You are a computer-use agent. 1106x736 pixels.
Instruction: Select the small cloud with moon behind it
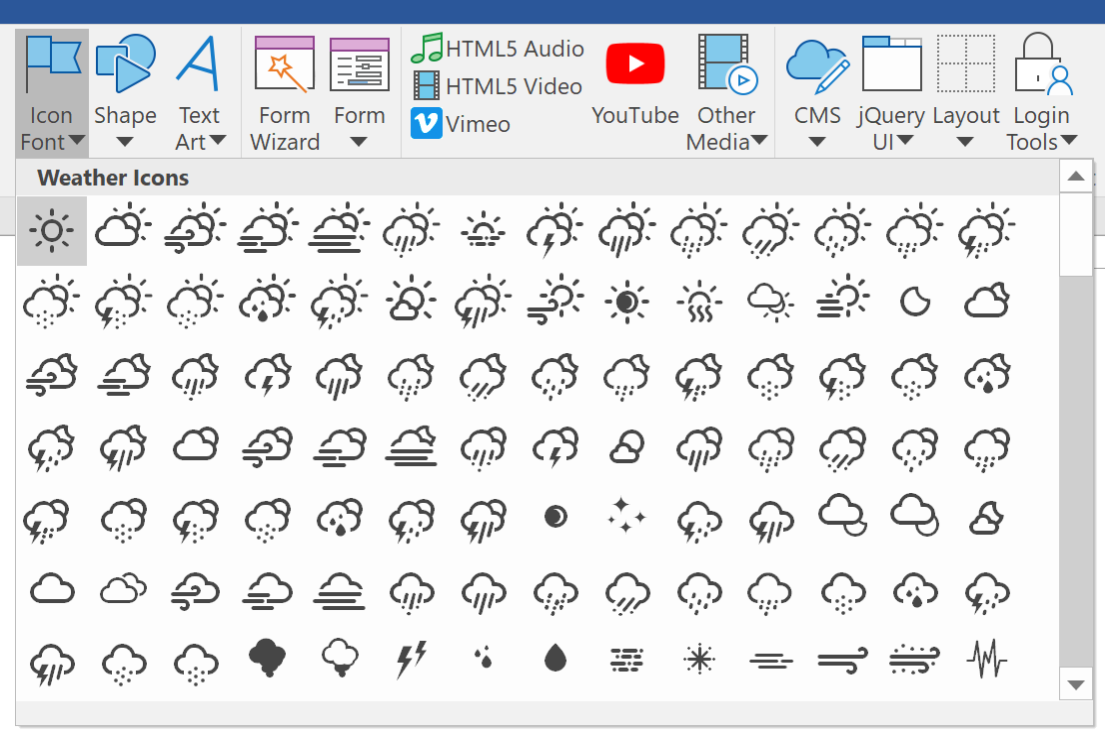point(987,519)
